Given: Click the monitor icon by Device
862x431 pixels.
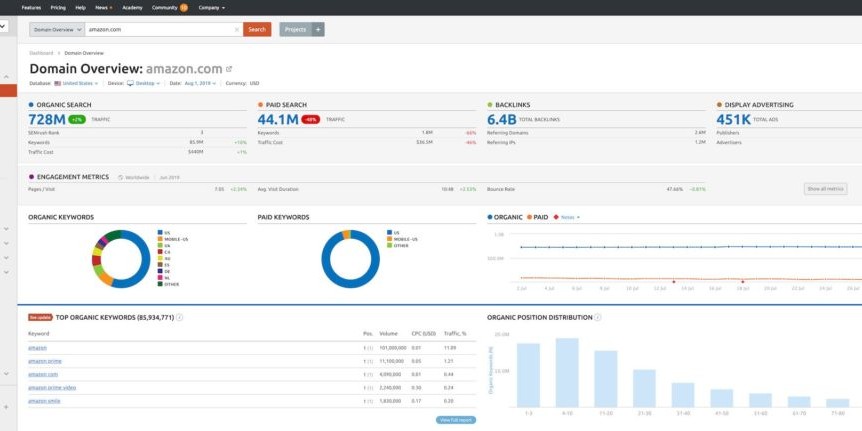Looking at the screenshot, I should [130, 84].
